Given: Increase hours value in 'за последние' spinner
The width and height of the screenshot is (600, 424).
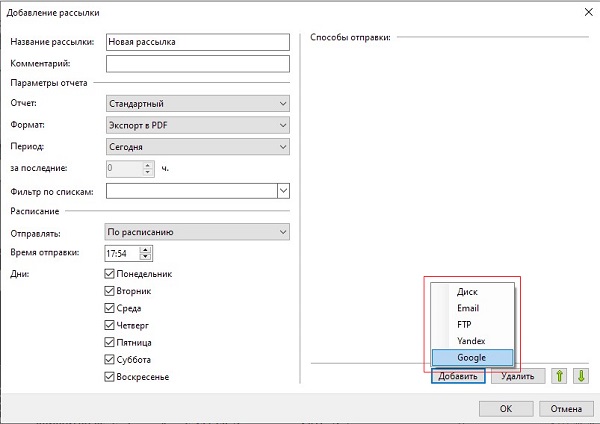Looking at the screenshot, I should point(148,165).
